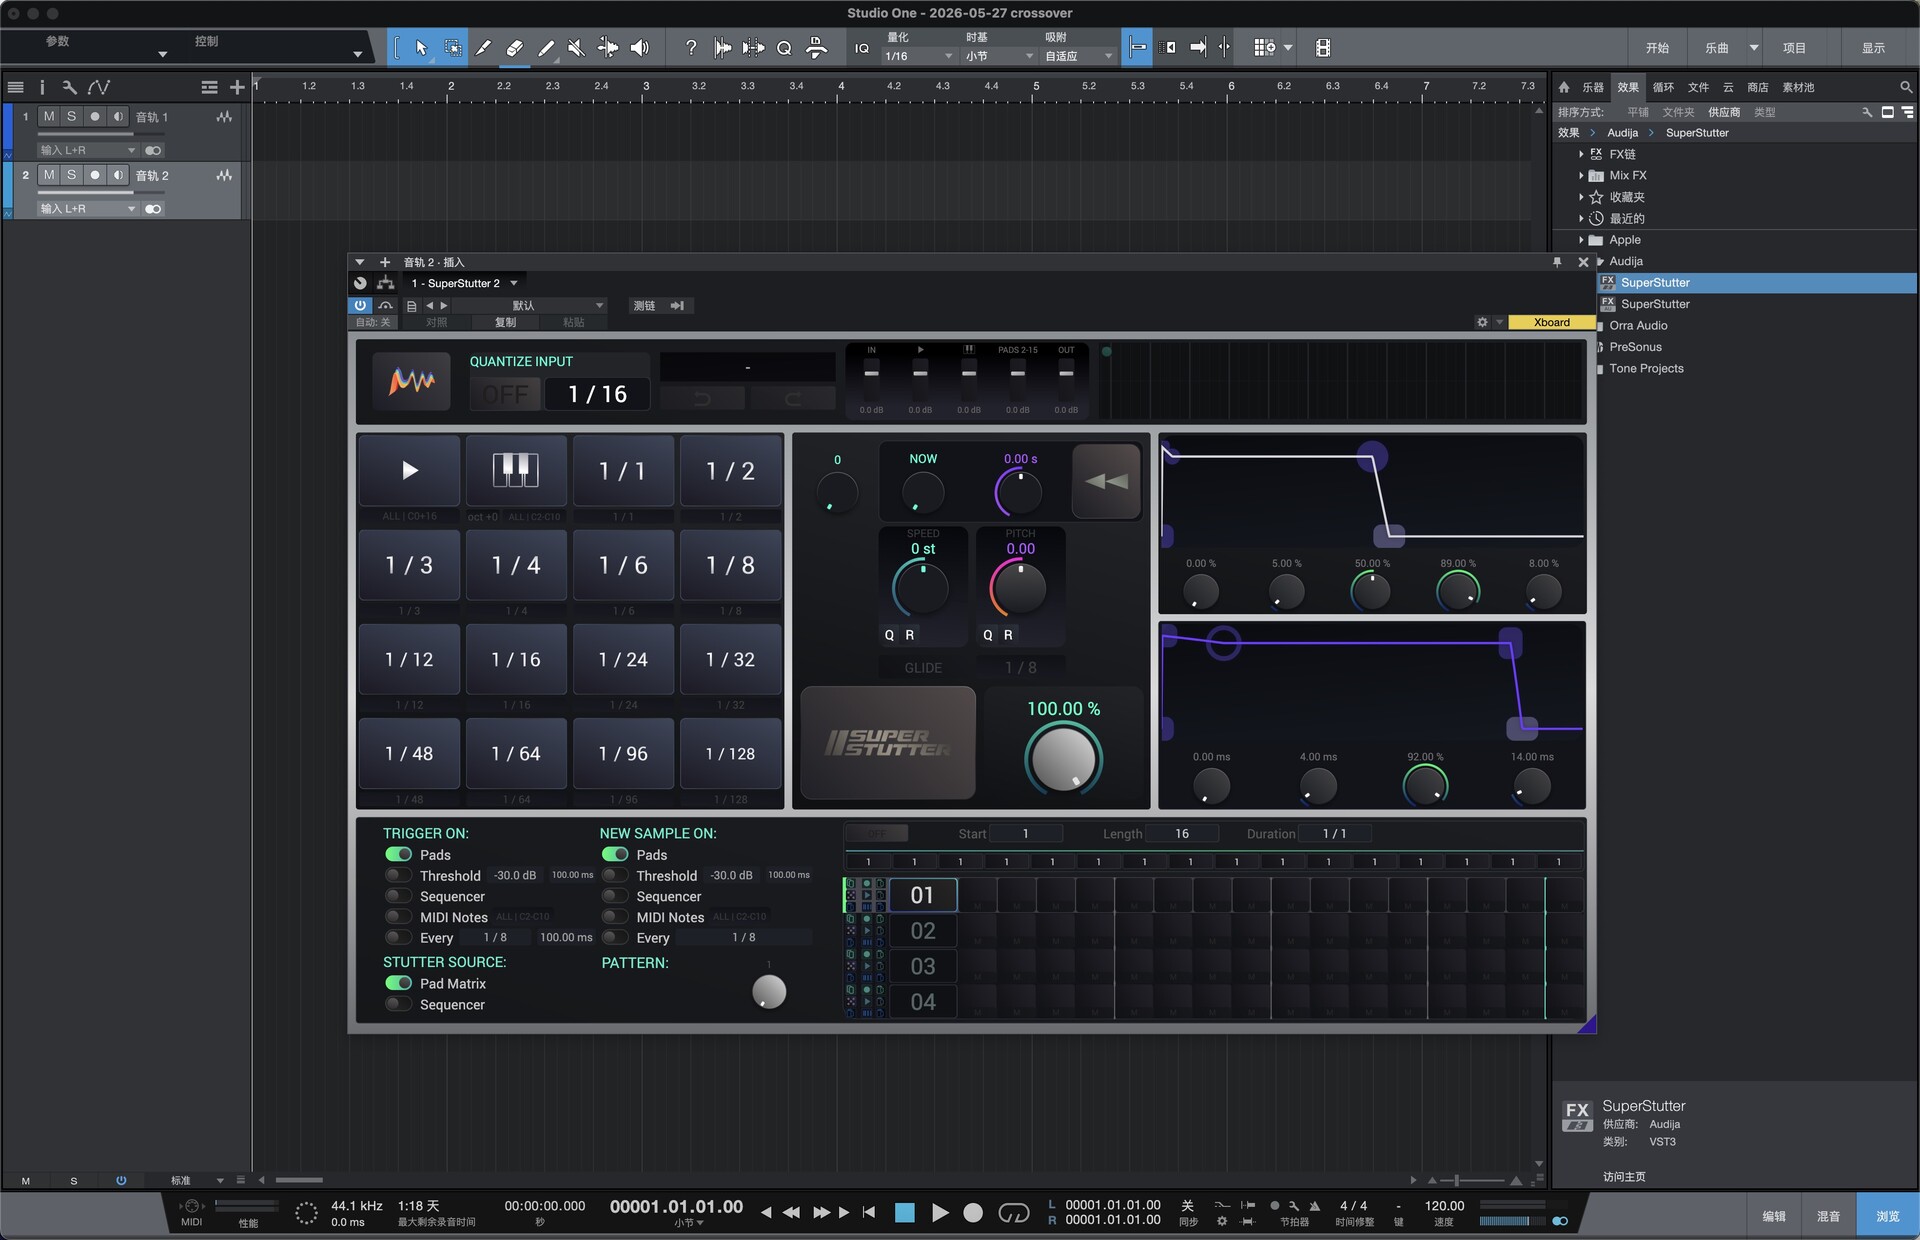Select the Arrow tool in toolbar
Screen dimensions: 1920x1240
click(421, 48)
